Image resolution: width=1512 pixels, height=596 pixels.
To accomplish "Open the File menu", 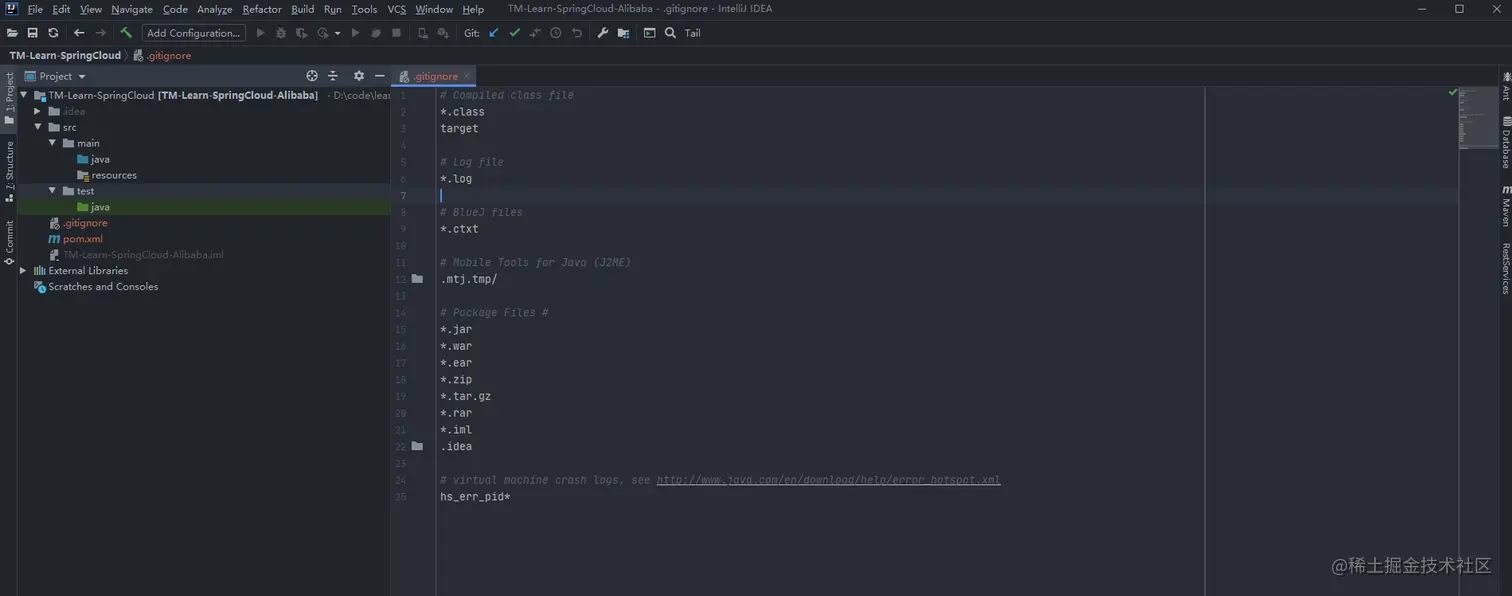I will pyautogui.click(x=35, y=9).
